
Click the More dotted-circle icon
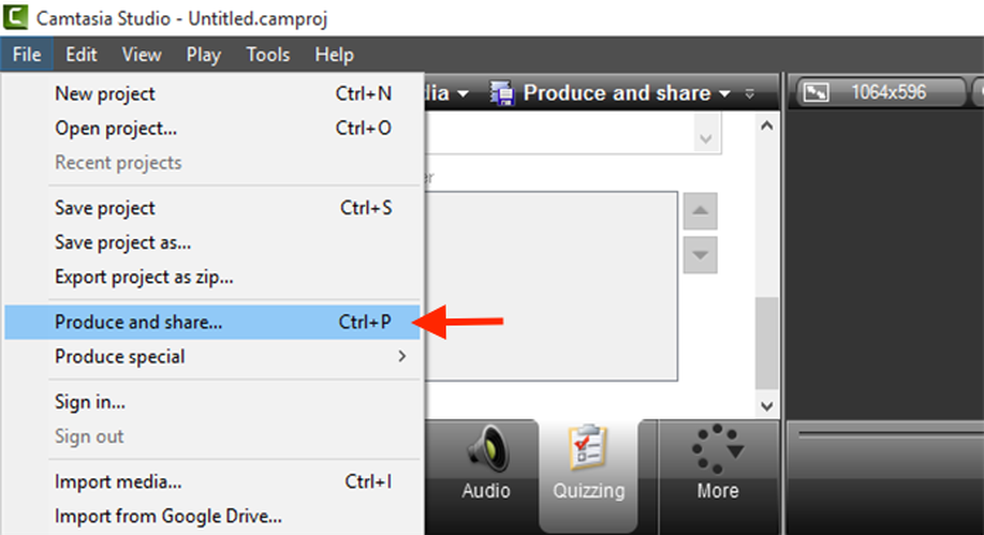718,452
